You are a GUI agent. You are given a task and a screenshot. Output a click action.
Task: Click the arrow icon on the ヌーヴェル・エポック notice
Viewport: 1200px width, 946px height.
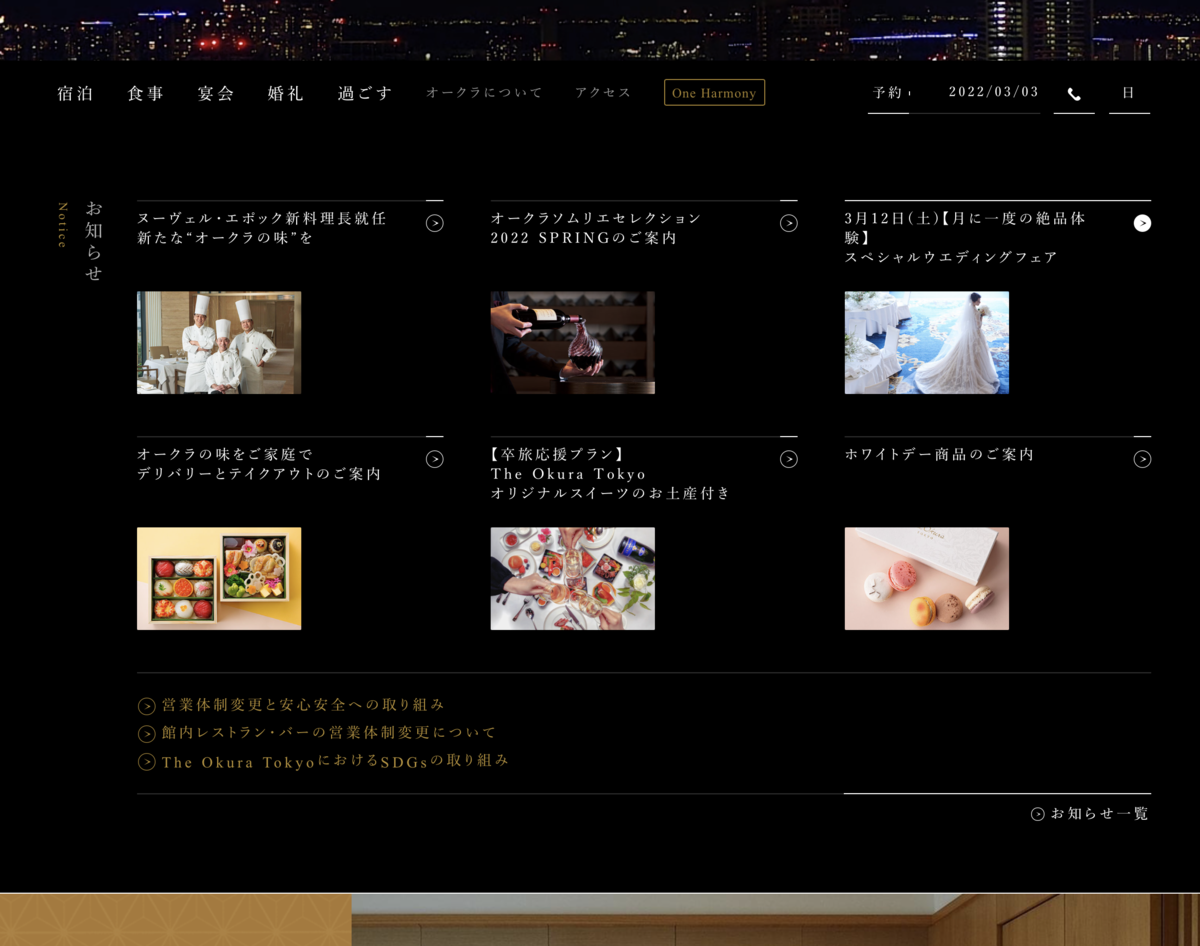[435, 223]
